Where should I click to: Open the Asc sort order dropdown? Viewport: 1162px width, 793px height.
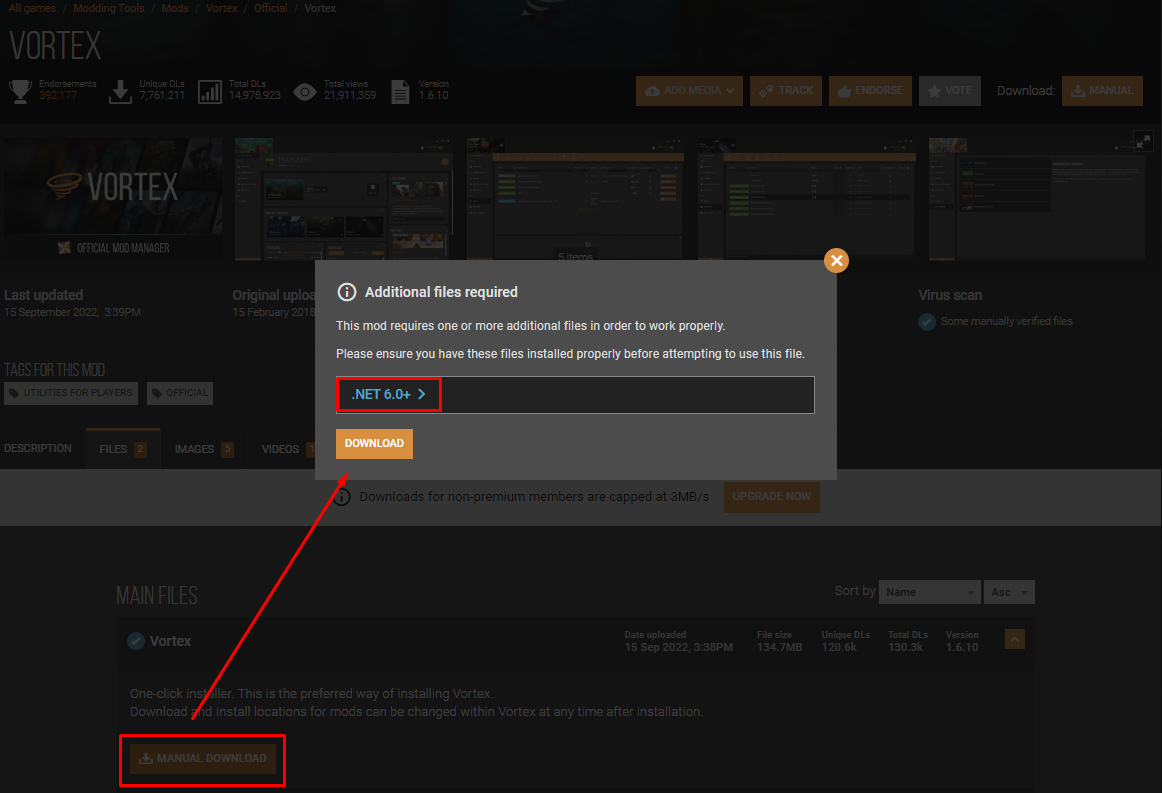tap(1009, 592)
